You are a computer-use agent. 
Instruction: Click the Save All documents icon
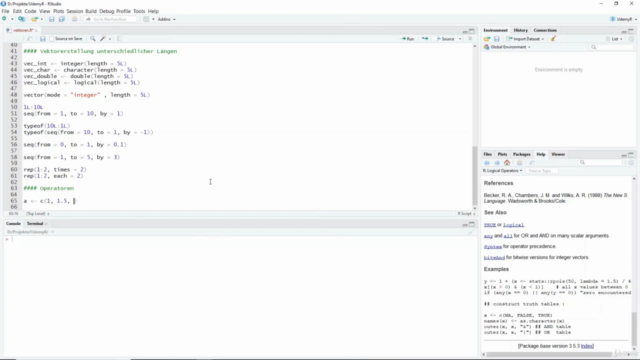point(62,19)
